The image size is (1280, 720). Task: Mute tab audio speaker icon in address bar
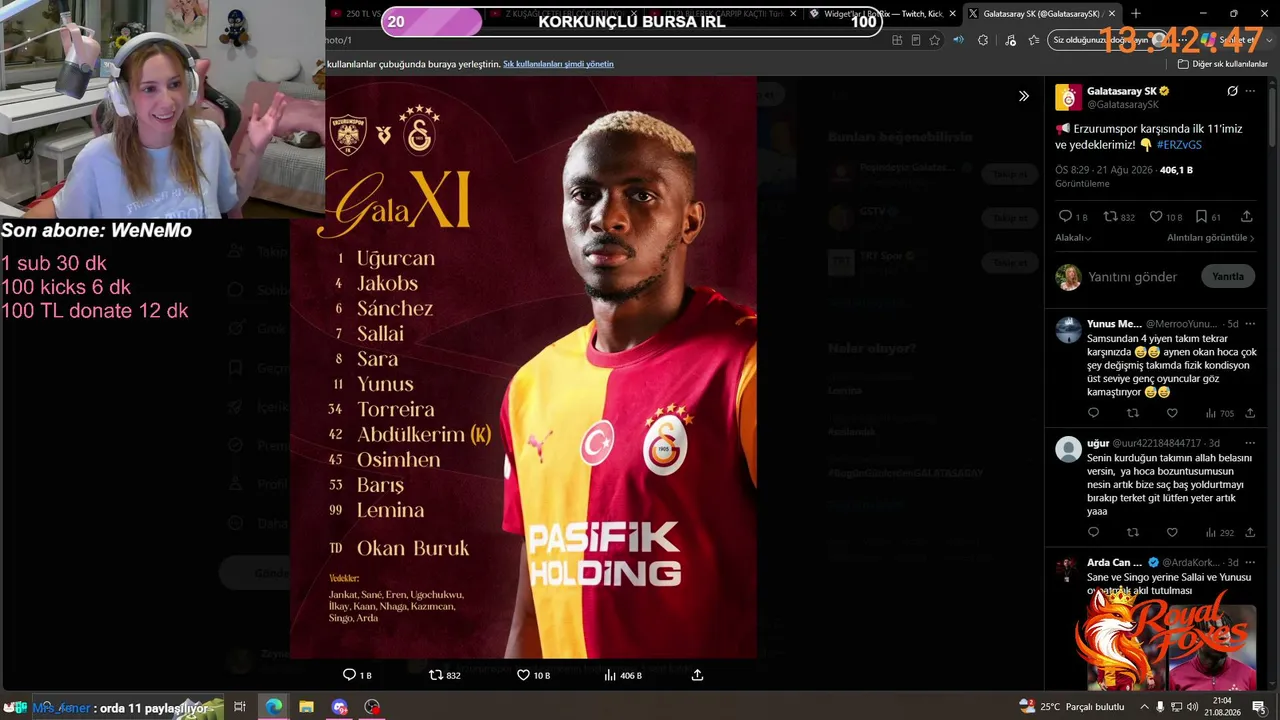click(958, 40)
